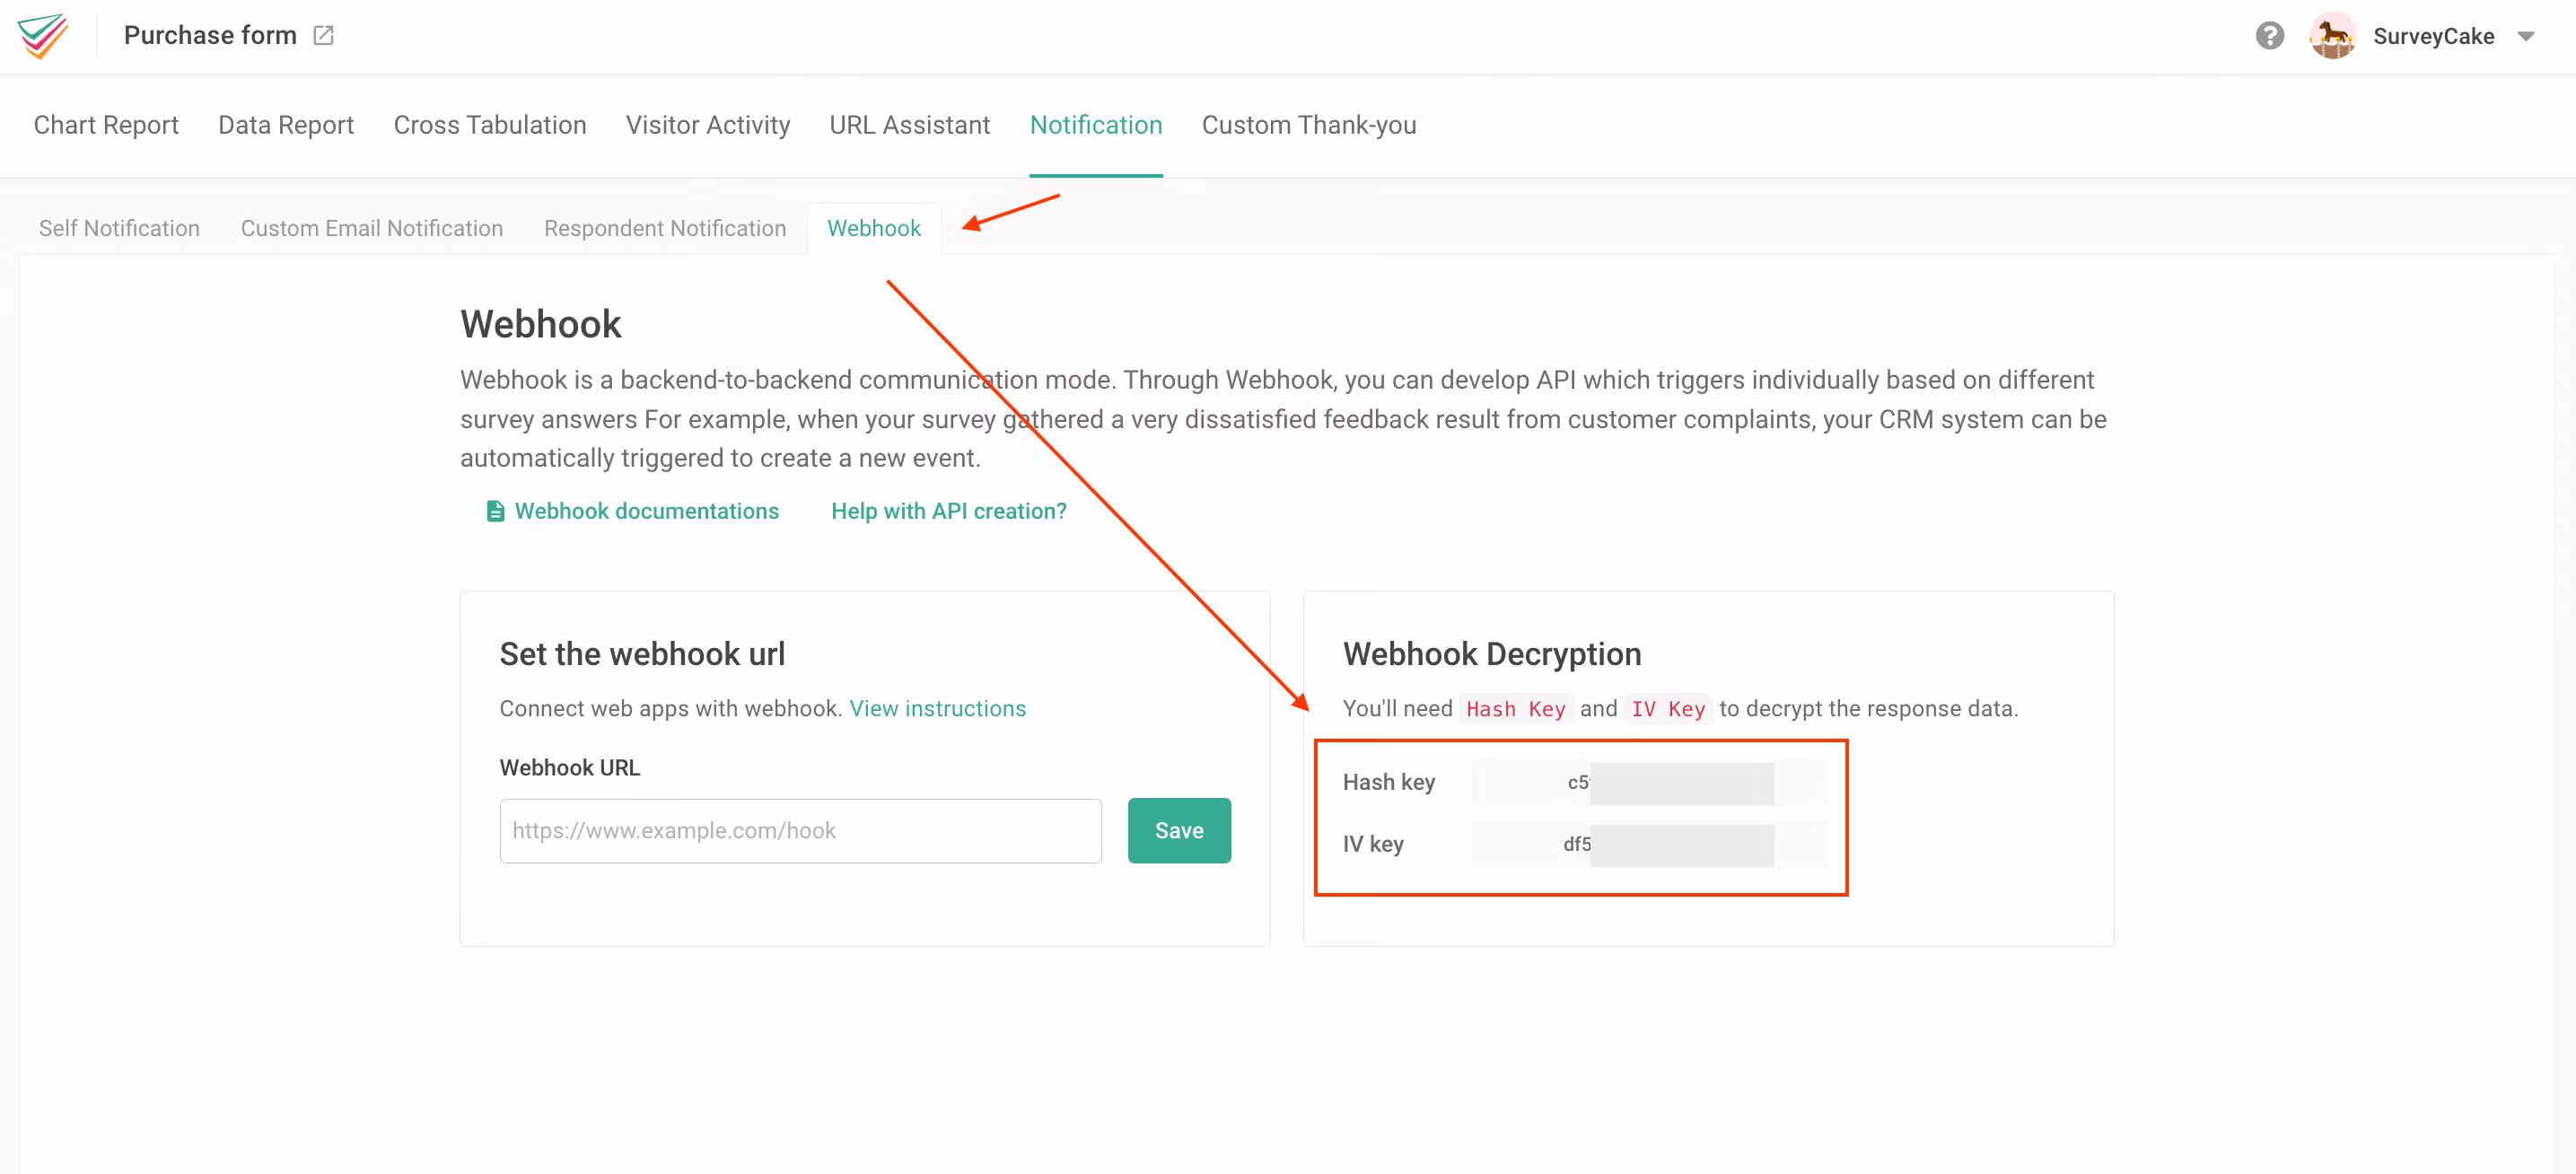Open the Webhook documentations link
This screenshot has height=1174, width=2576.
click(646, 511)
